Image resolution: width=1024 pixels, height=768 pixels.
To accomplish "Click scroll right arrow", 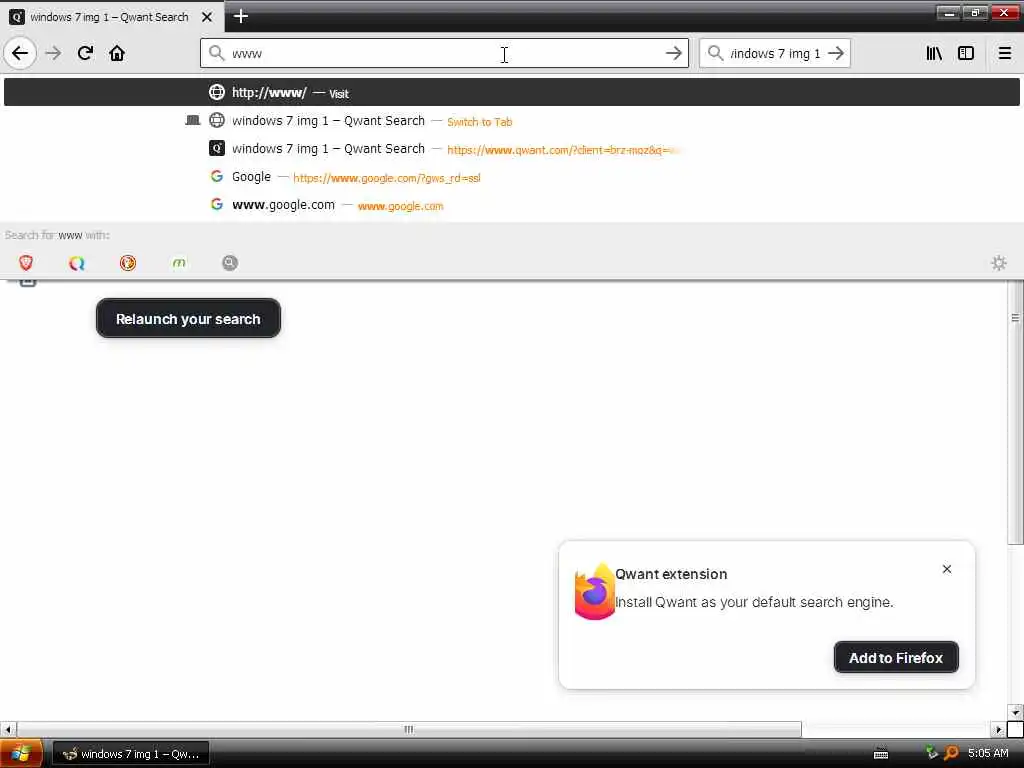I will pyautogui.click(x=998, y=729).
